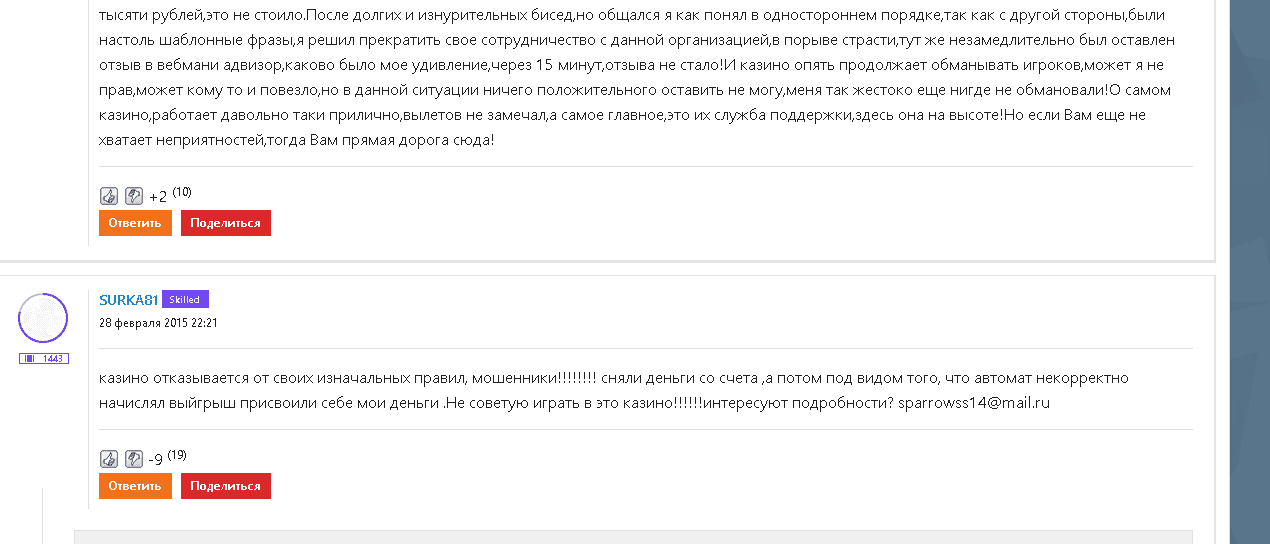
Task: Share SURKA81's review via Поделиться
Action: (225, 486)
